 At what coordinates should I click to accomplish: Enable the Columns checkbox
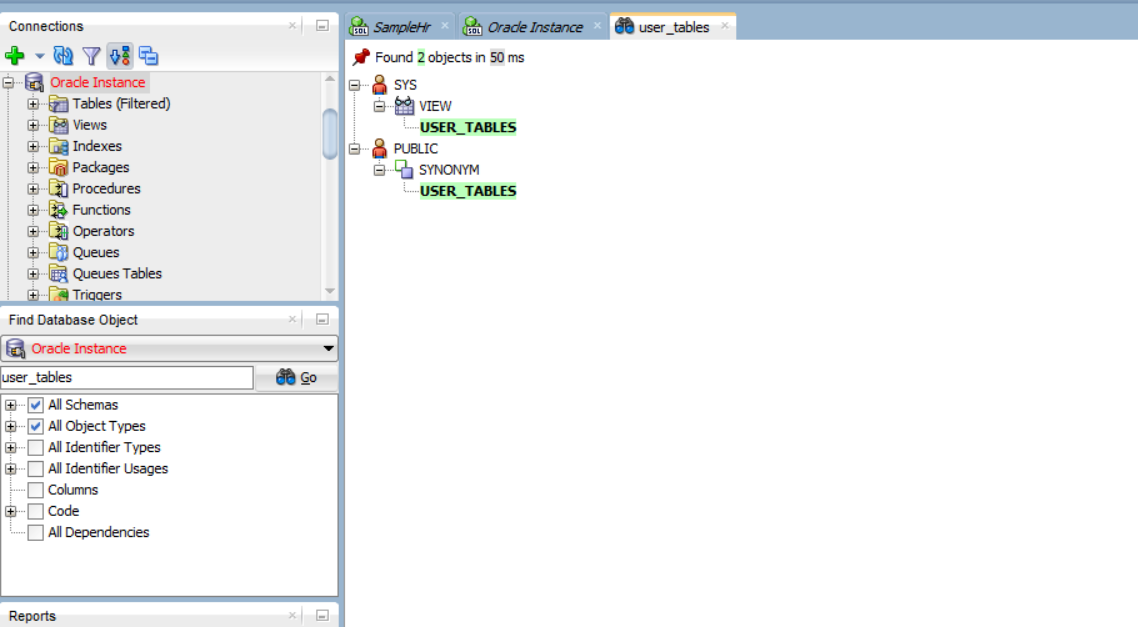[x=36, y=490]
